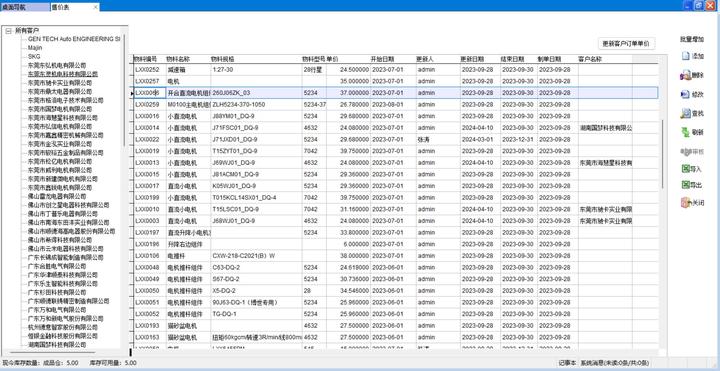Screen dimensions: 720x371
Task: Click the 关闭 (close) door icon
Action: 692,202
